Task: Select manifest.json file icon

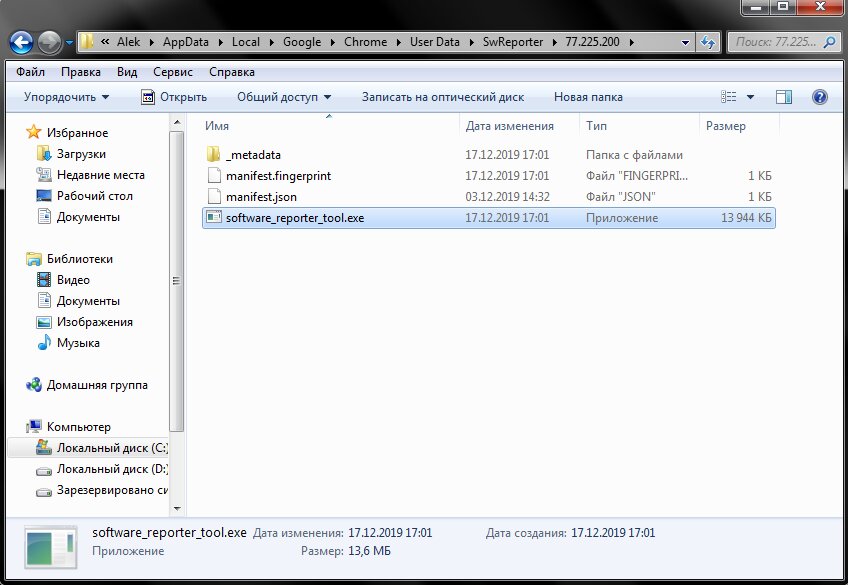Action: [215, 197]
